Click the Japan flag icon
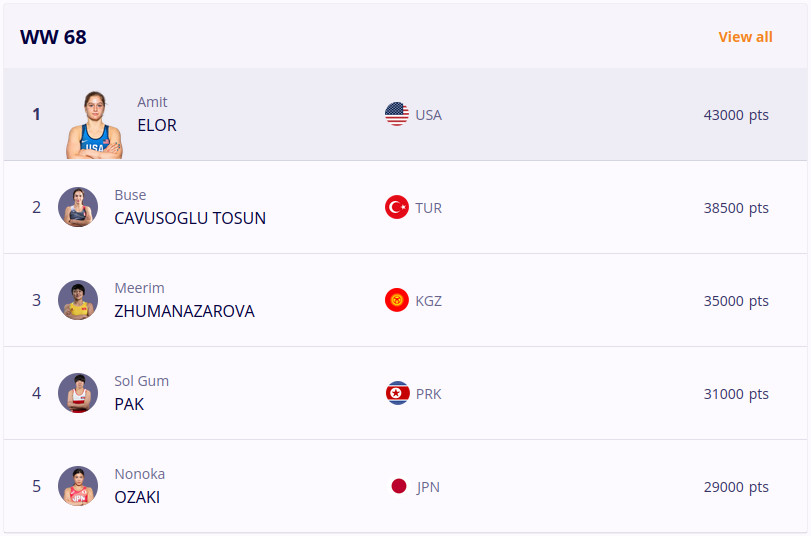Viewport: 811px width, 536px height. click(x=398, y=486)
